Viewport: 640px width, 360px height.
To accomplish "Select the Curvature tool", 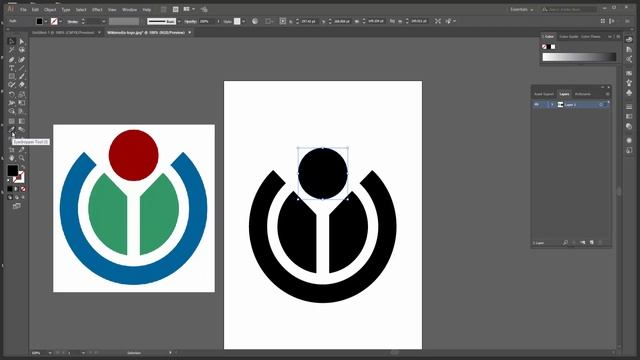I will [22, 60].
